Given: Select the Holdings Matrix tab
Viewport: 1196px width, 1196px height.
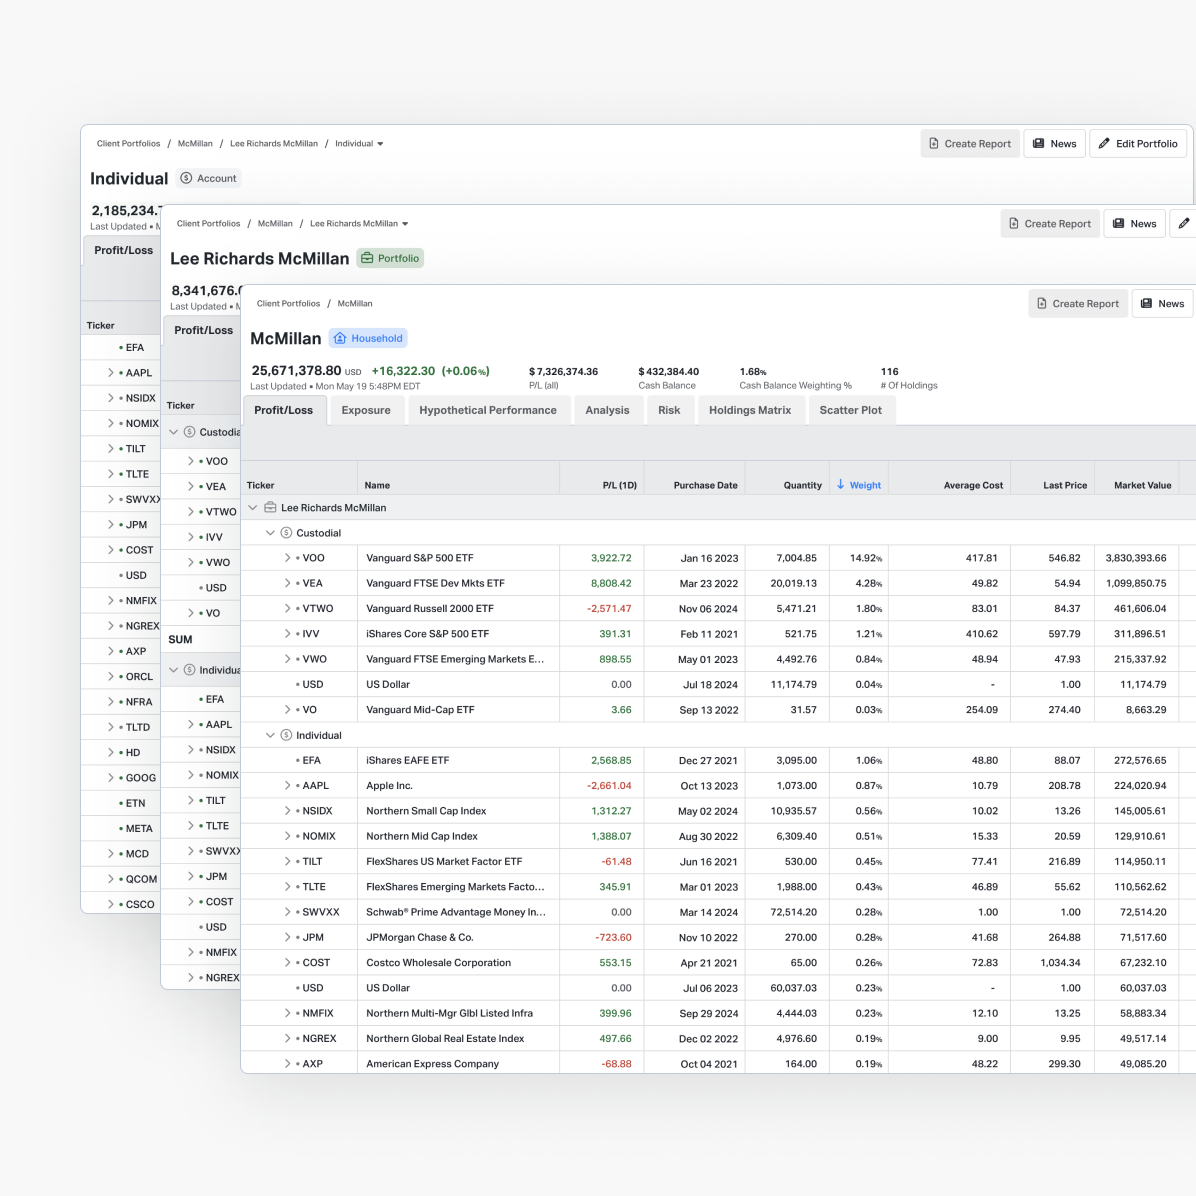Looking at the screenshot, I should click(749, 410).
